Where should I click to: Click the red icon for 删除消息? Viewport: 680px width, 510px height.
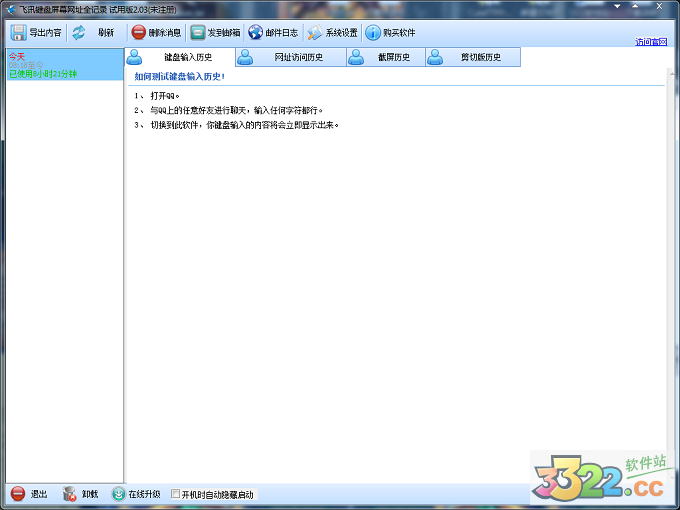click(x=138, y=33)
